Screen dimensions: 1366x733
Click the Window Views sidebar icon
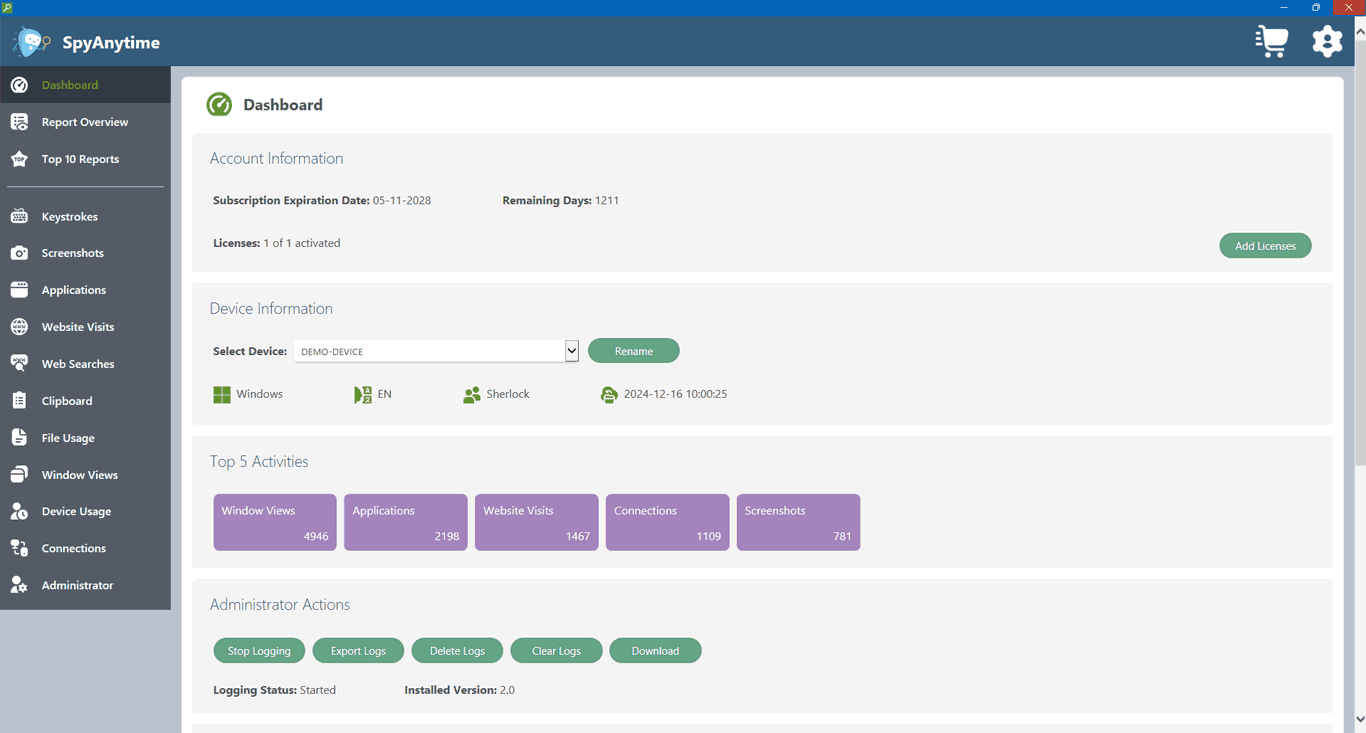click(19, 475)
